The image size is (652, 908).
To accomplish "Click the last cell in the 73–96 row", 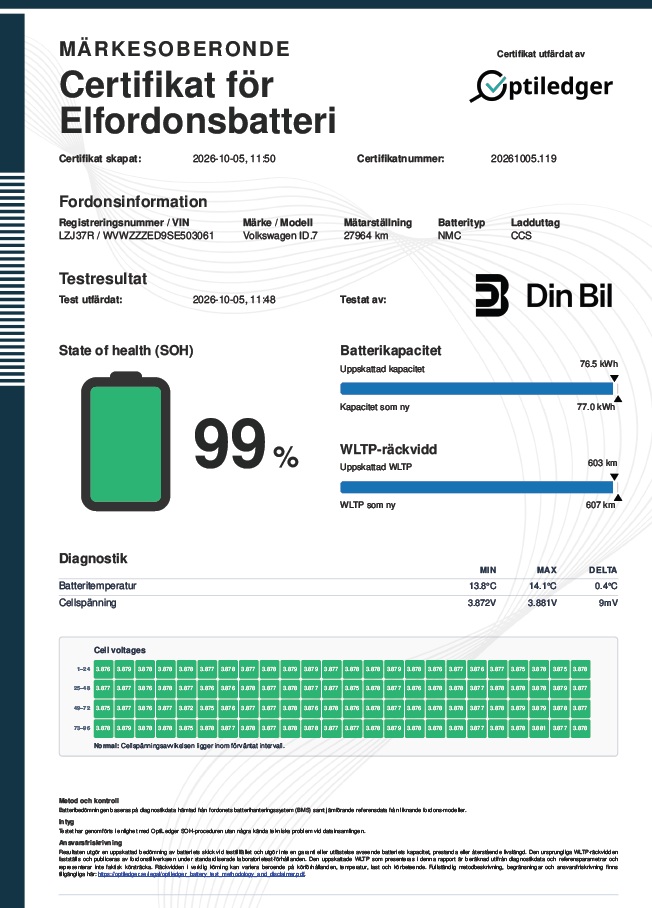I will pyautogui.click(x=580, y=728).
